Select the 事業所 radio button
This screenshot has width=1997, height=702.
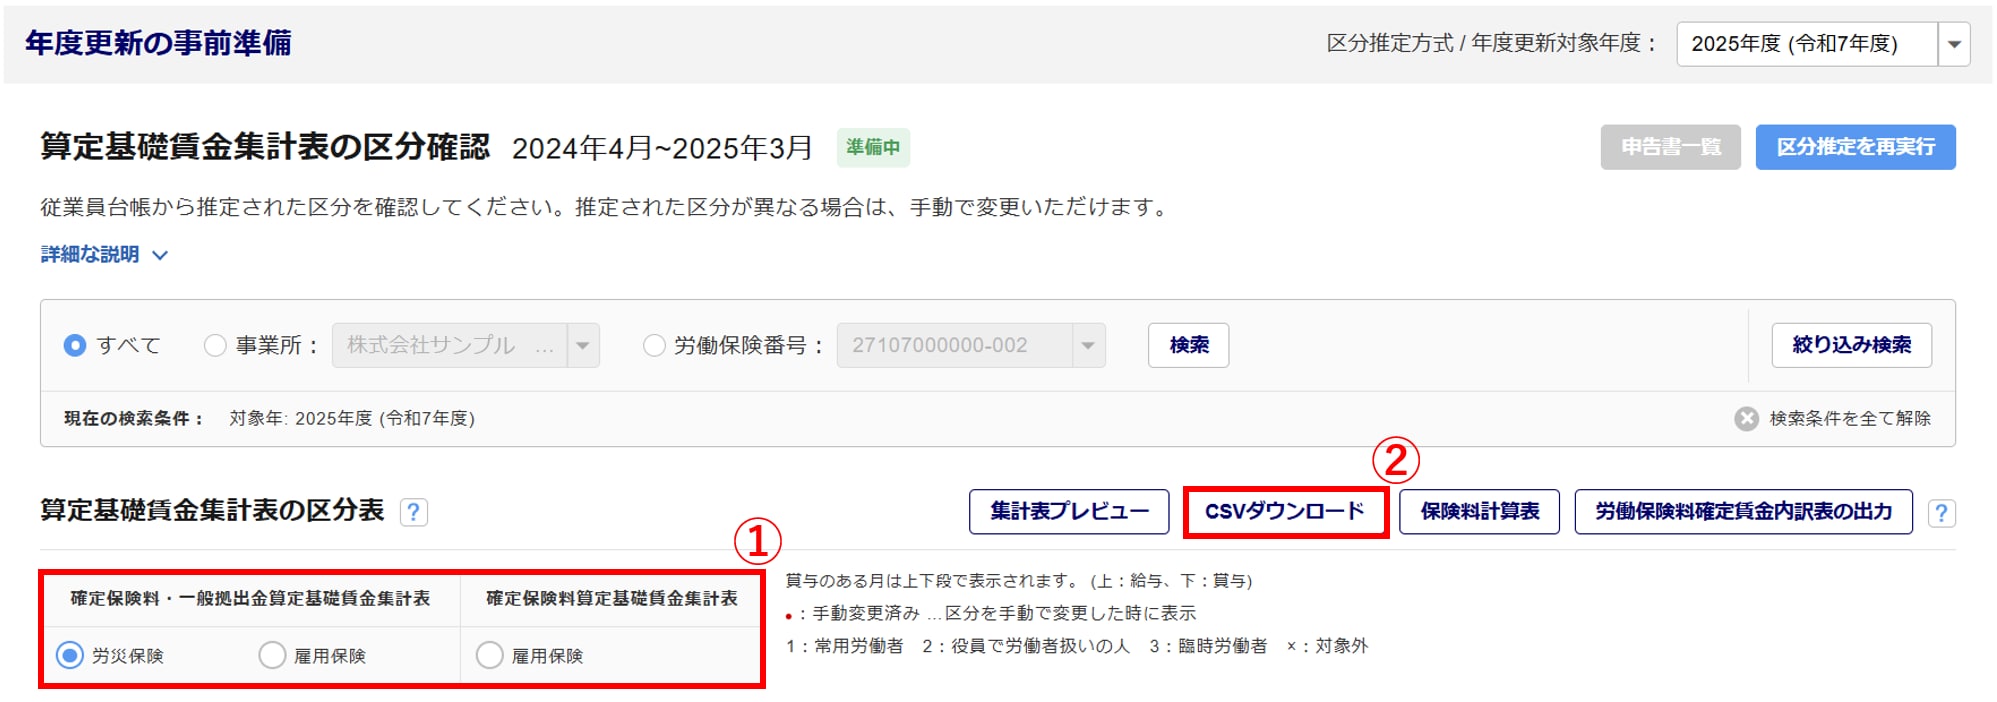215,346
